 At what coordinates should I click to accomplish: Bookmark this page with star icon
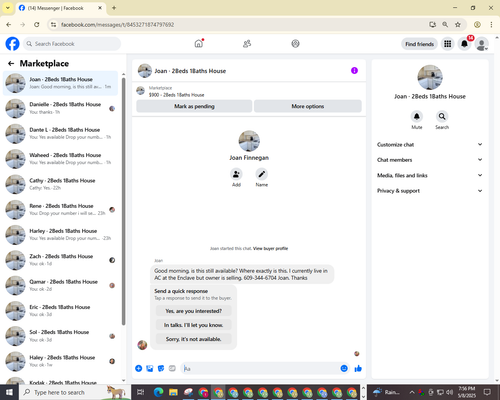click(458, 25)
